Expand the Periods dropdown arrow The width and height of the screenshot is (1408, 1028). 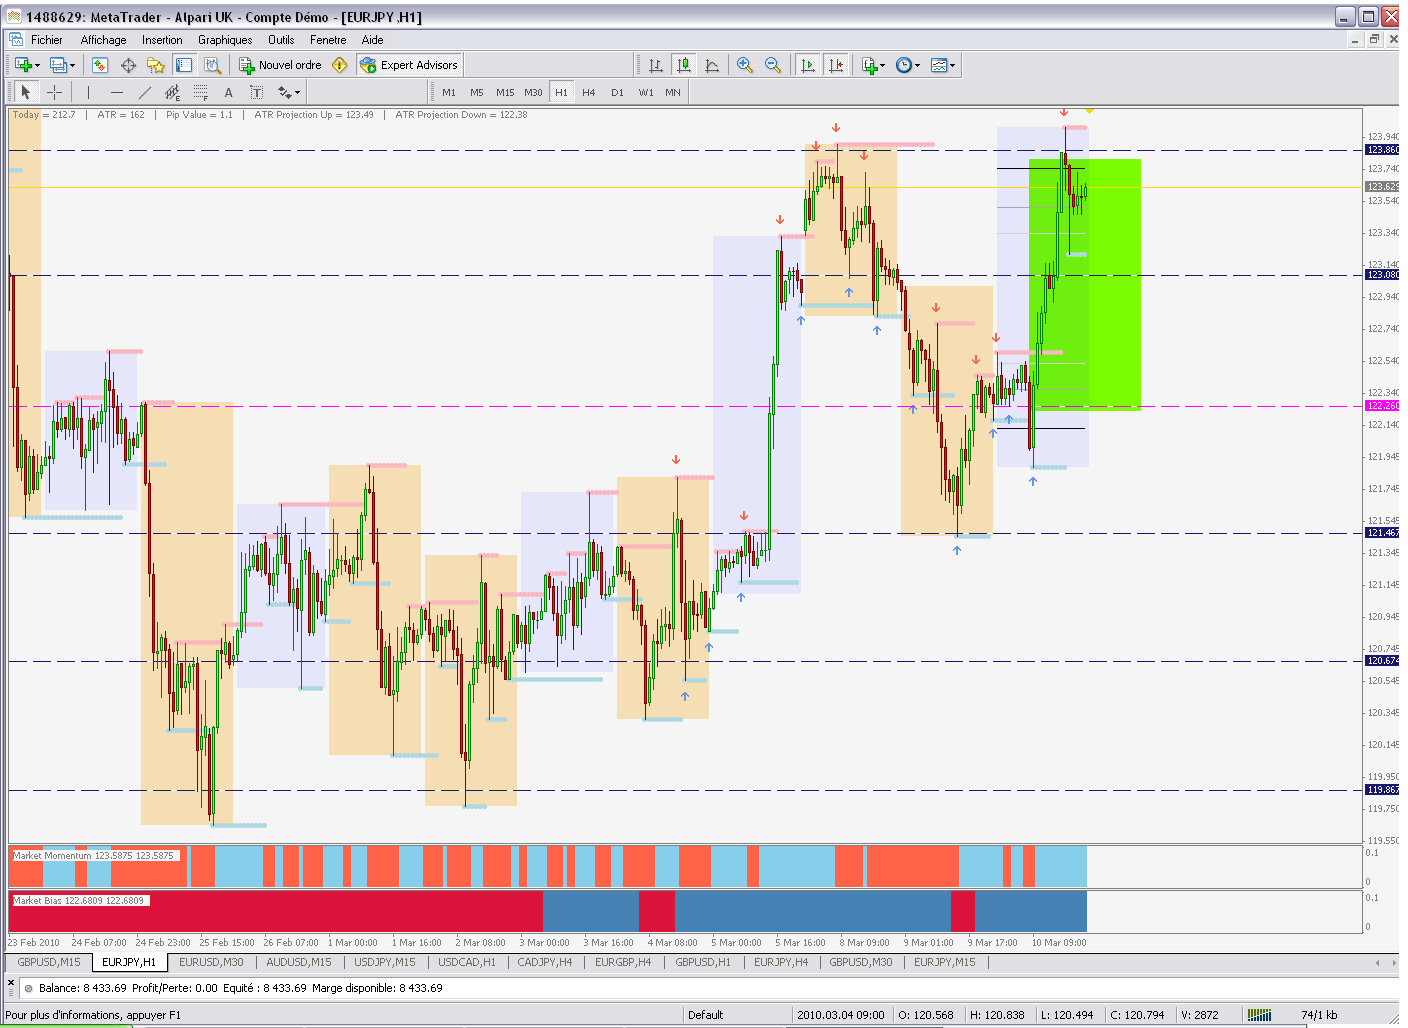pos(917,66)
